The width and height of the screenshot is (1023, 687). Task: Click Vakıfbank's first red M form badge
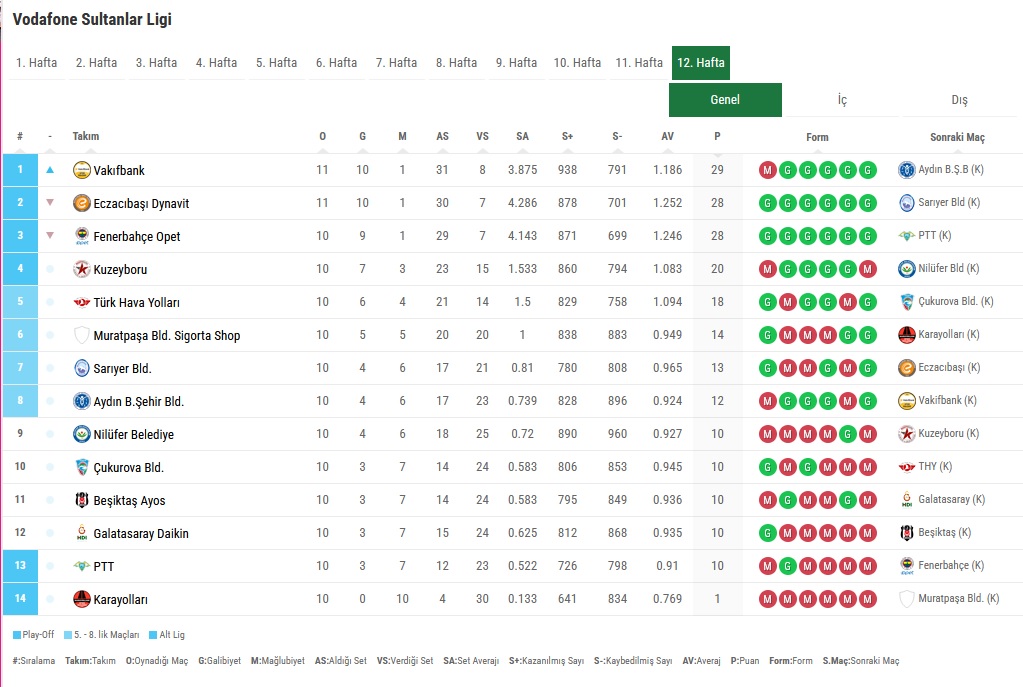click(x=767, y=170)
